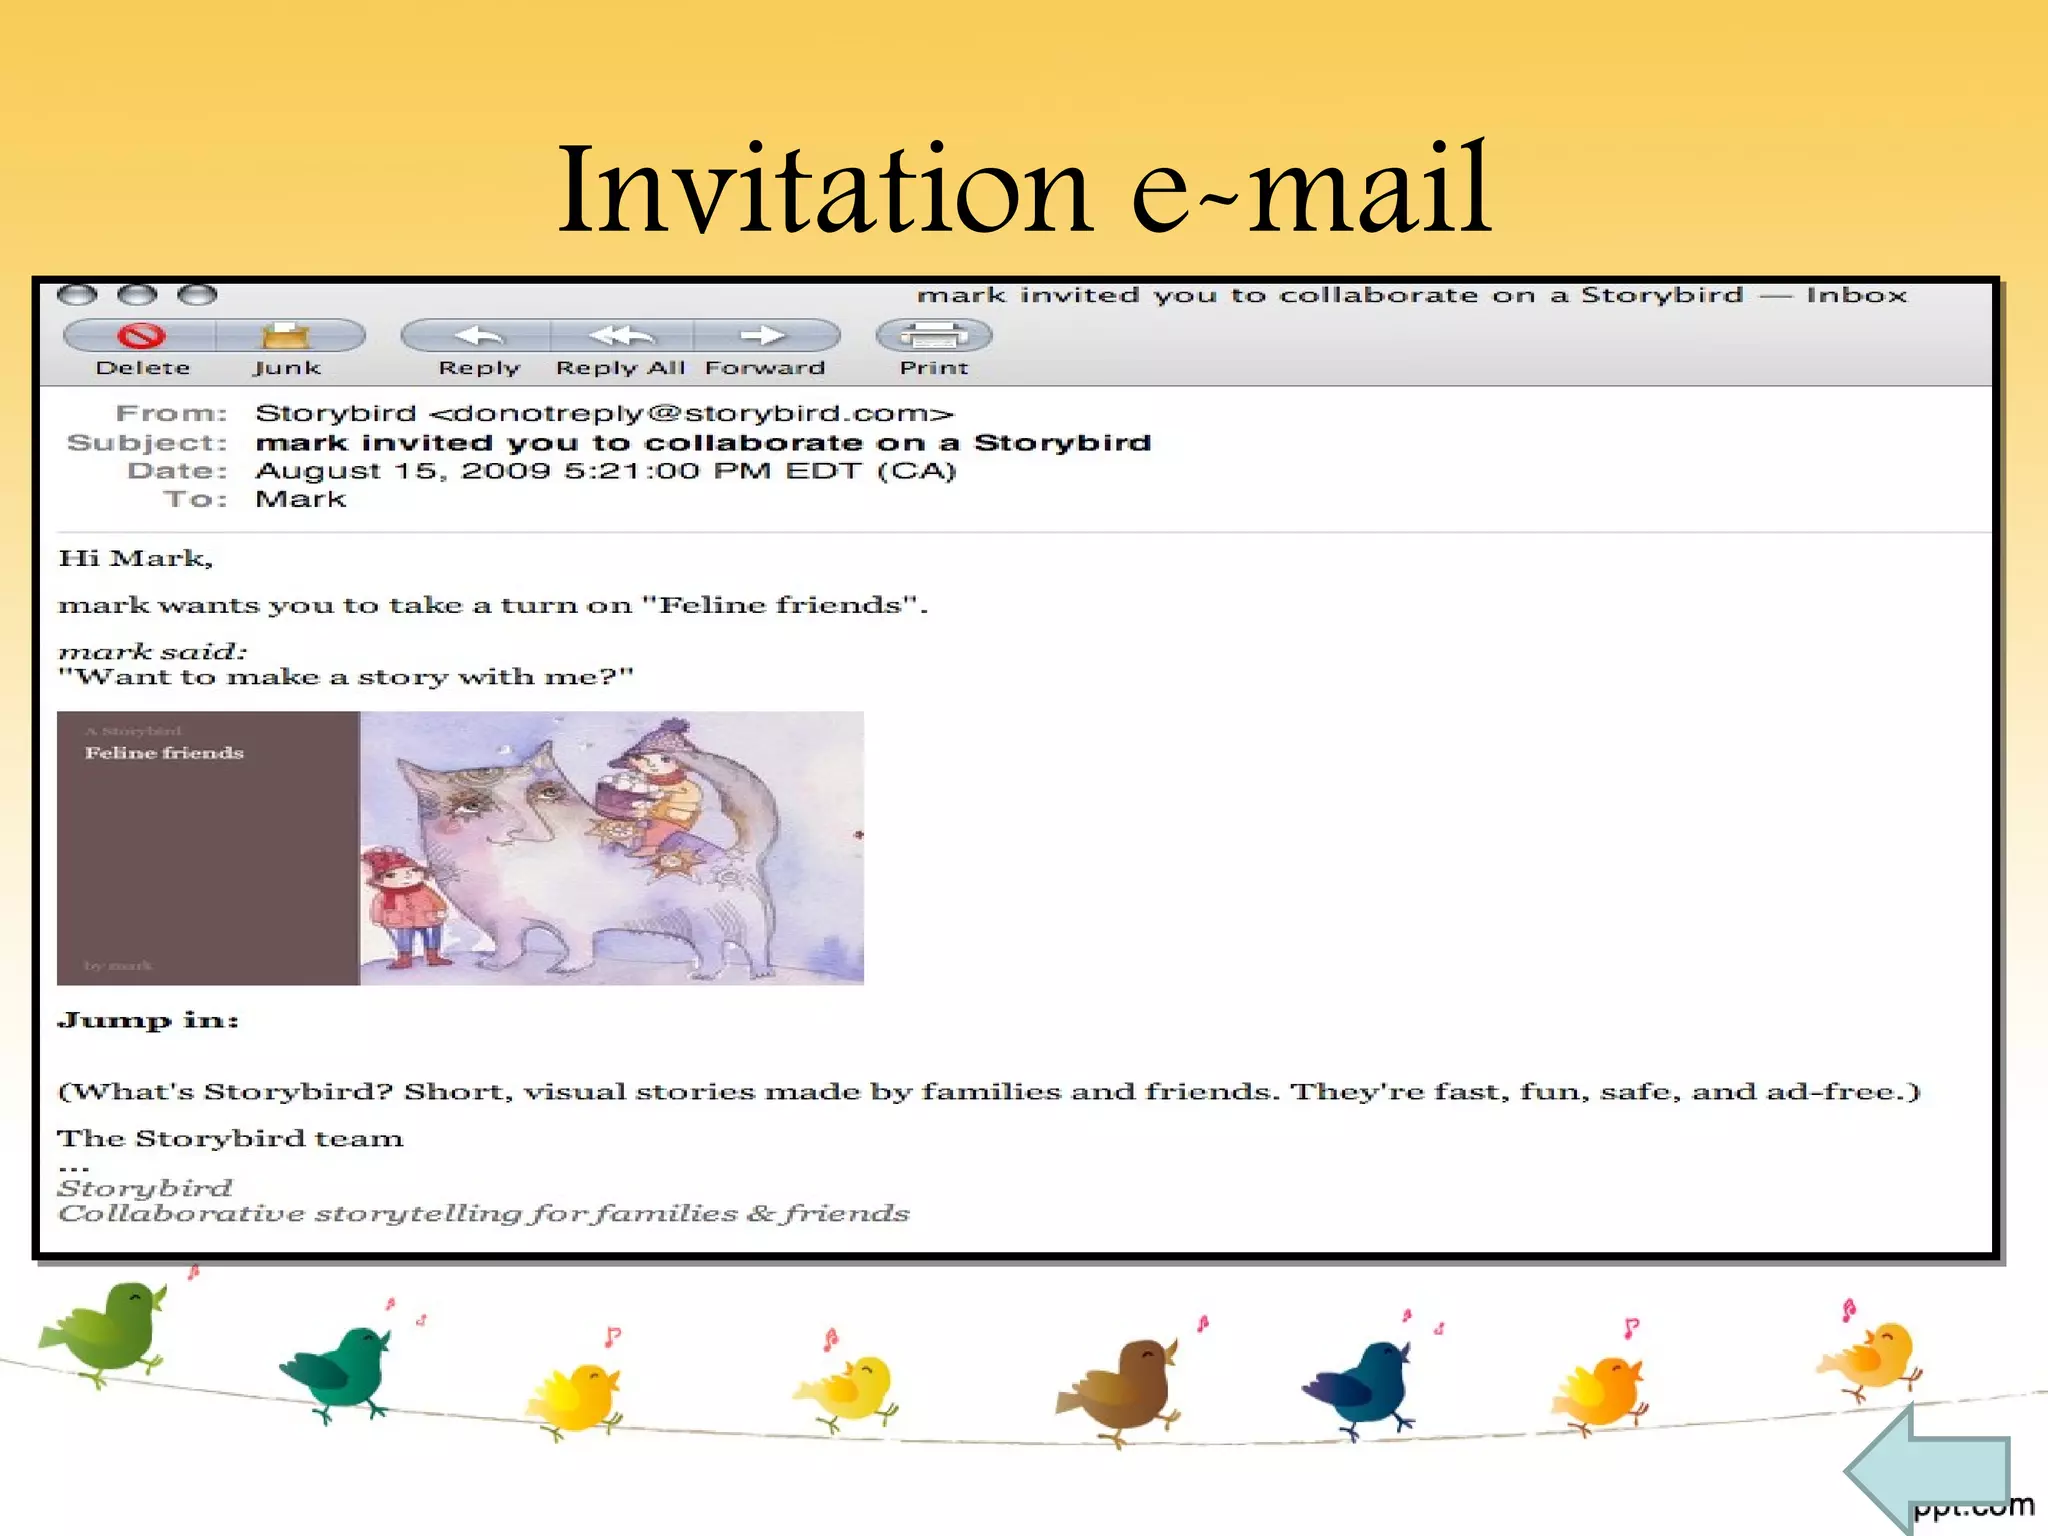2048x1536 pixels.
Task: Click the Reply All double-arrow icon
Action: click(x=621, y=335)
